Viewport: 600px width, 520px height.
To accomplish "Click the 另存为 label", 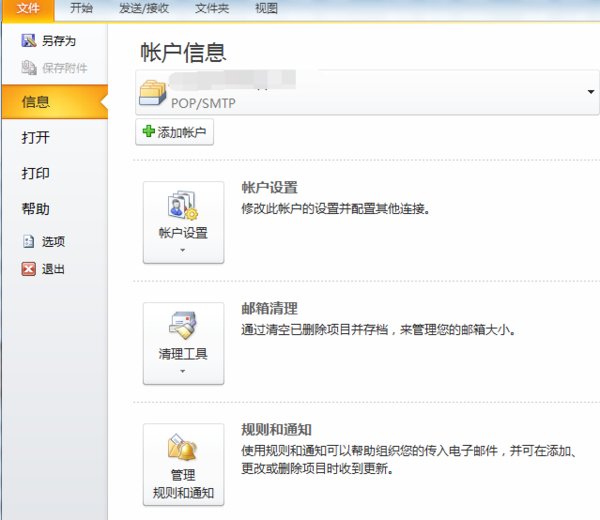I will coord(59,41).
